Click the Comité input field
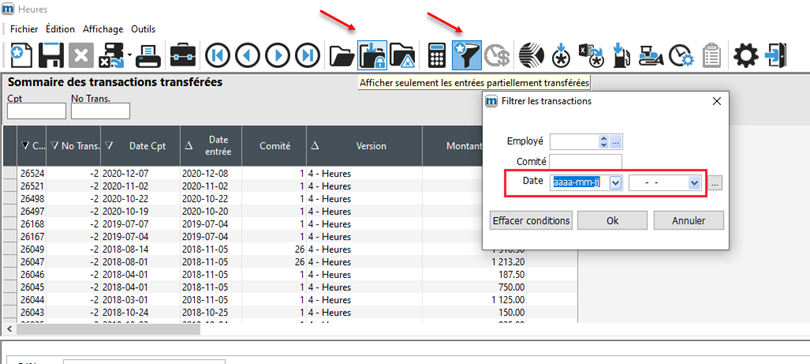Viewport: 810px width, 364px height. [x=586, y=162]
